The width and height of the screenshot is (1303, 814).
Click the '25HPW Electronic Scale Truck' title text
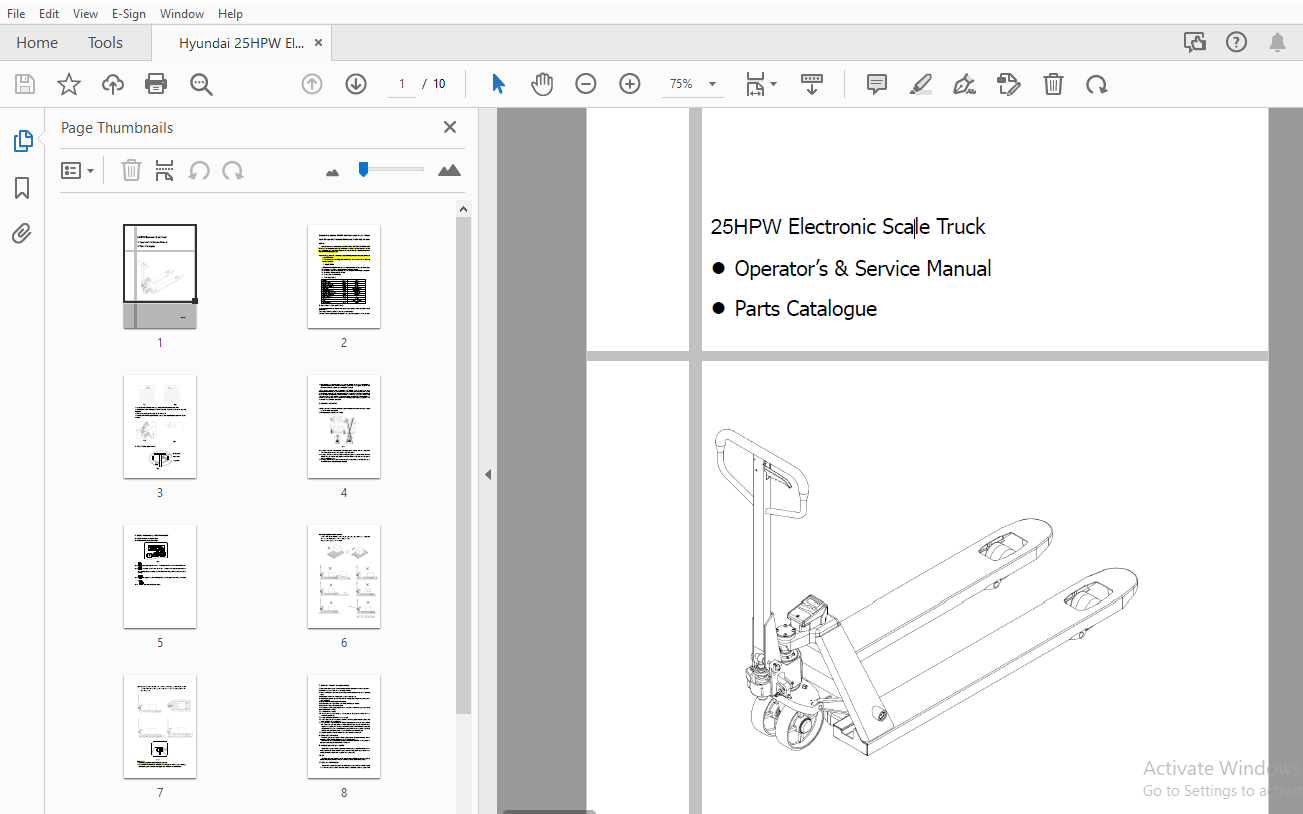click(848, 227)
